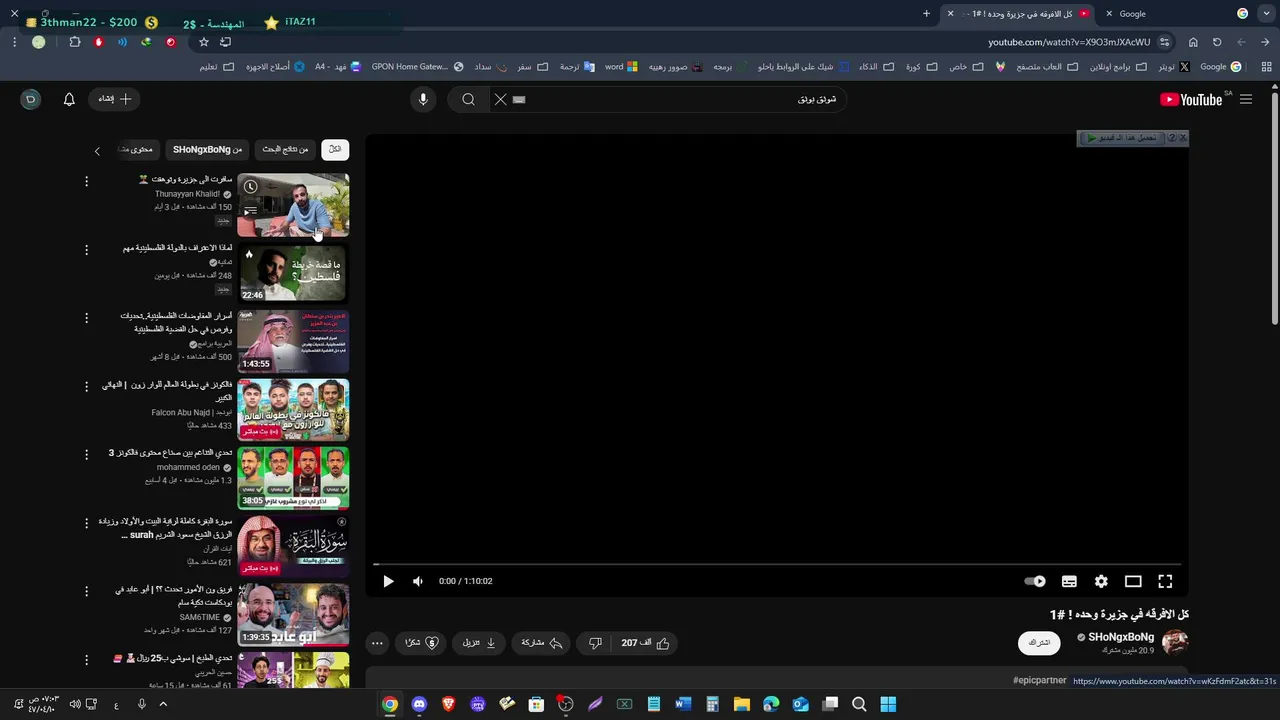Subscribe to SHoNgxBoNg with the اشتراك button
The image size is (1280, 720).
[x=1039, y=643]
